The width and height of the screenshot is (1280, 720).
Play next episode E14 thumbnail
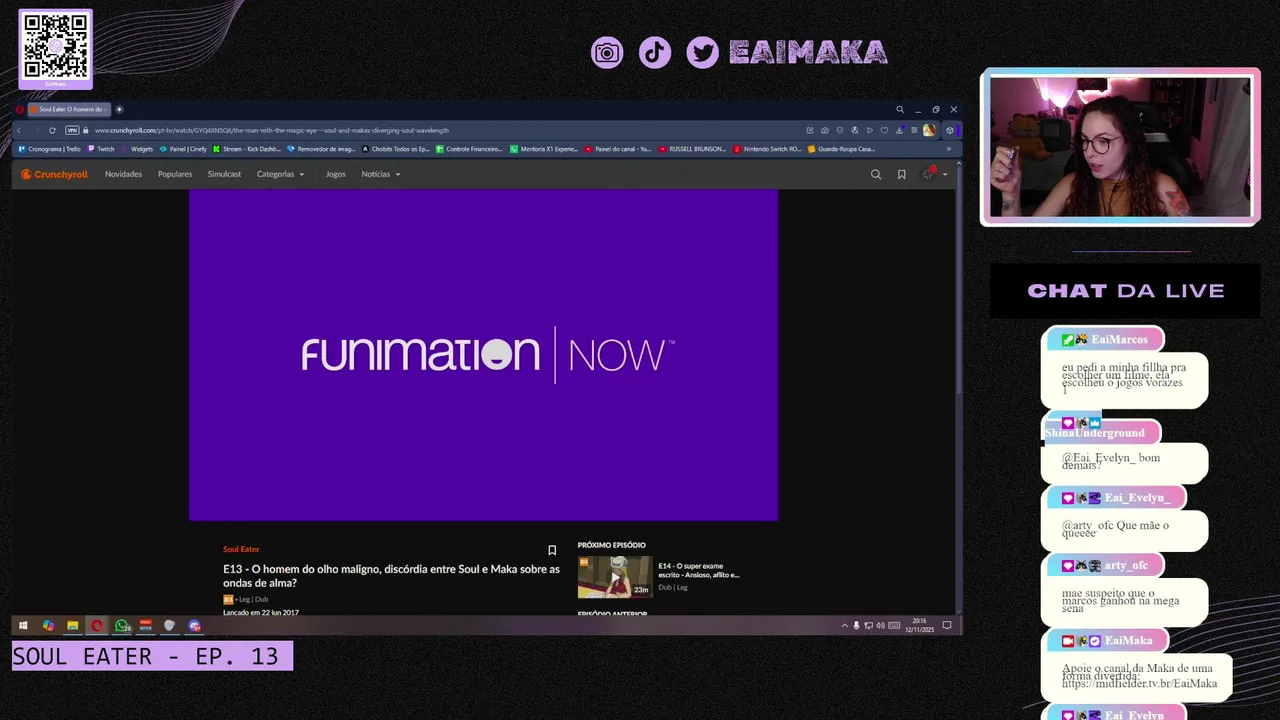click(615, 577)
